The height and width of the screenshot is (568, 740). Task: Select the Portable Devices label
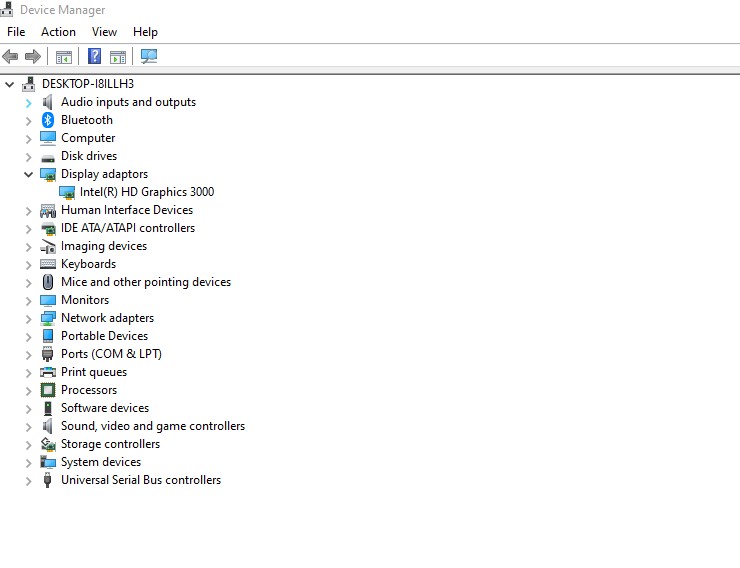tap(104, 335)
